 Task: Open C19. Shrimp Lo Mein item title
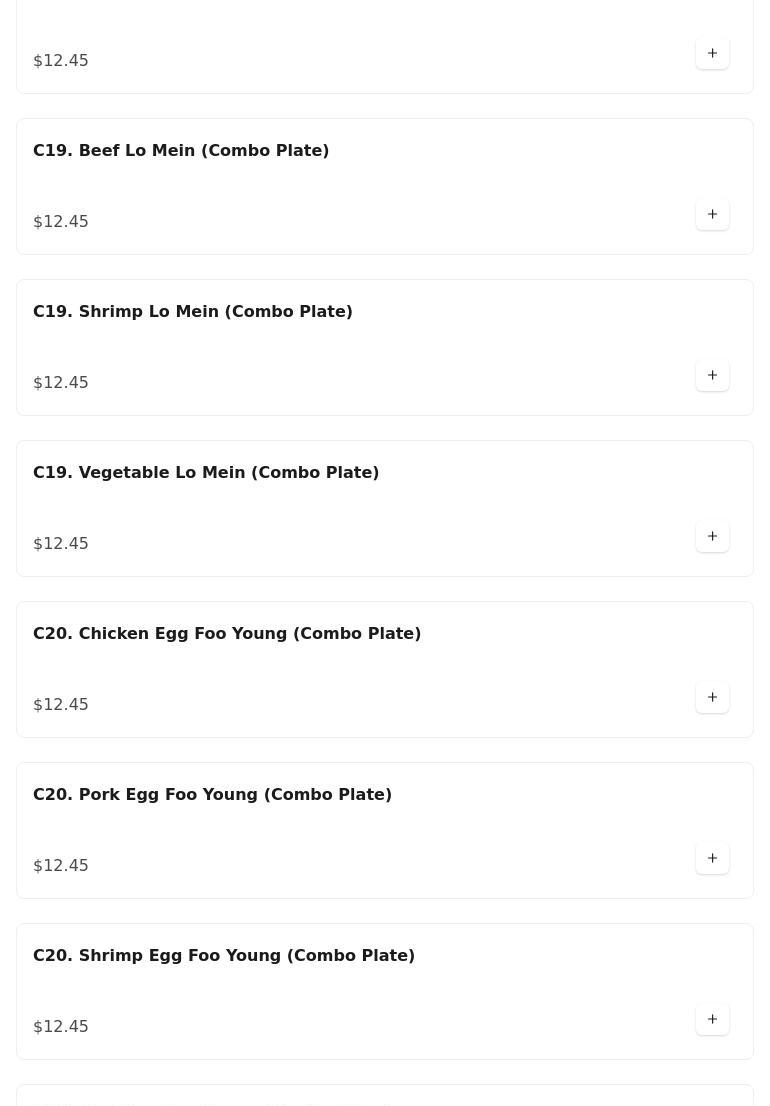pos(193,311)
